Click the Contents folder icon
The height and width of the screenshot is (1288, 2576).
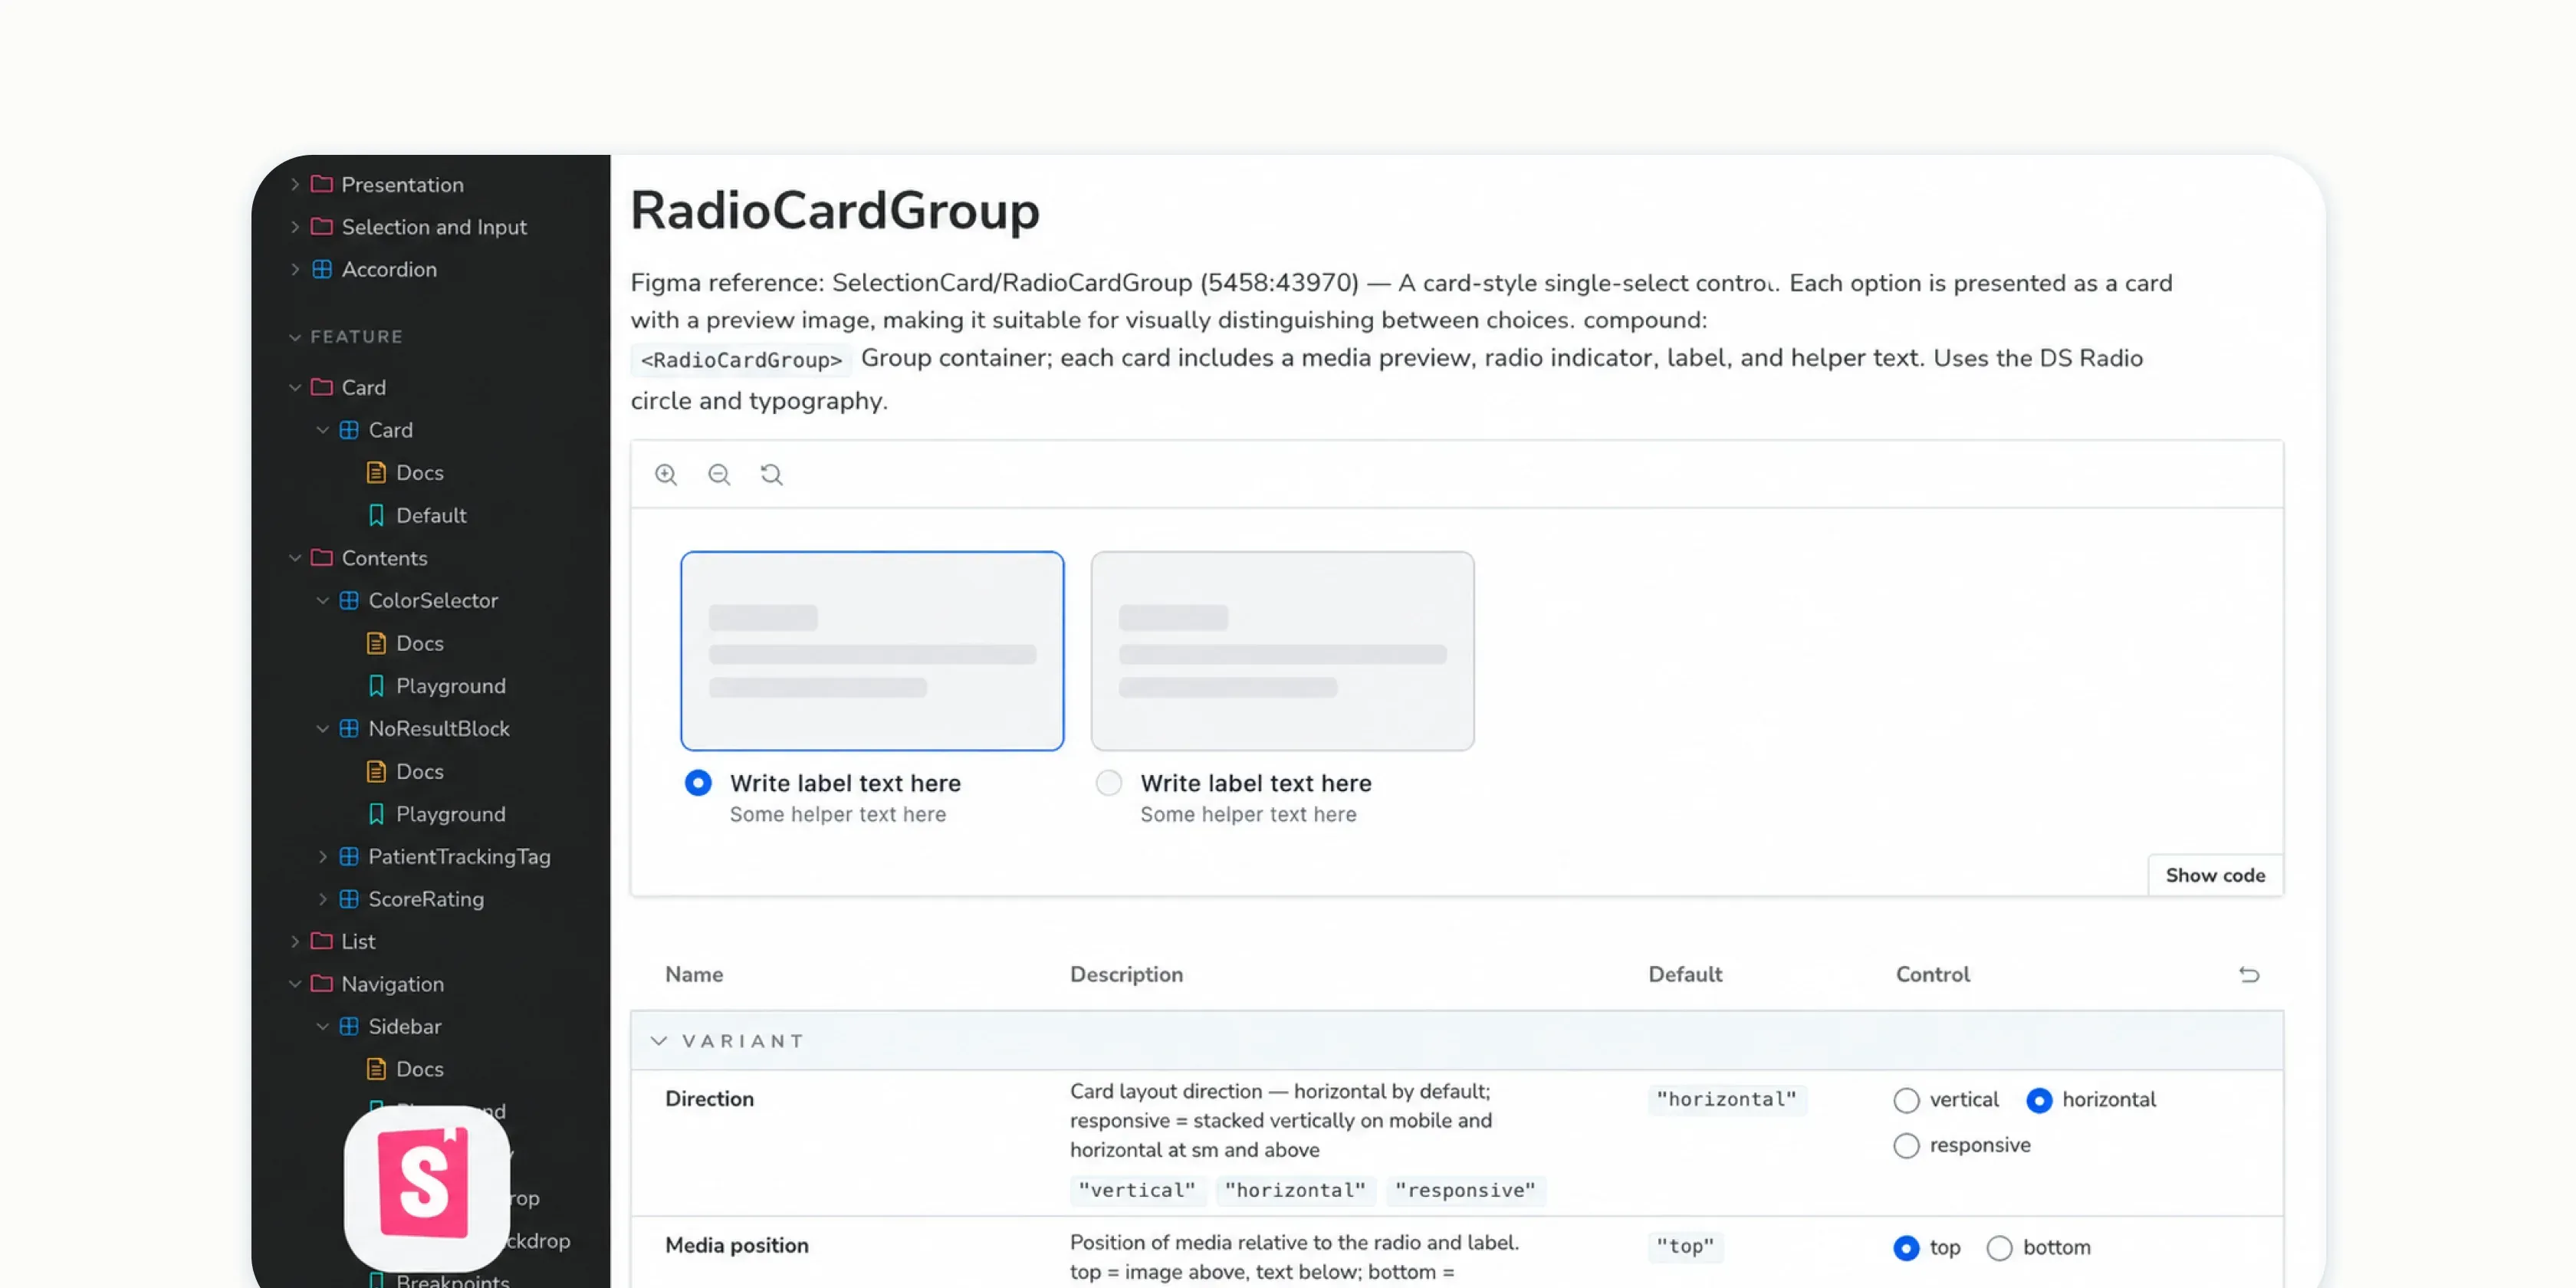coord(321,558)
